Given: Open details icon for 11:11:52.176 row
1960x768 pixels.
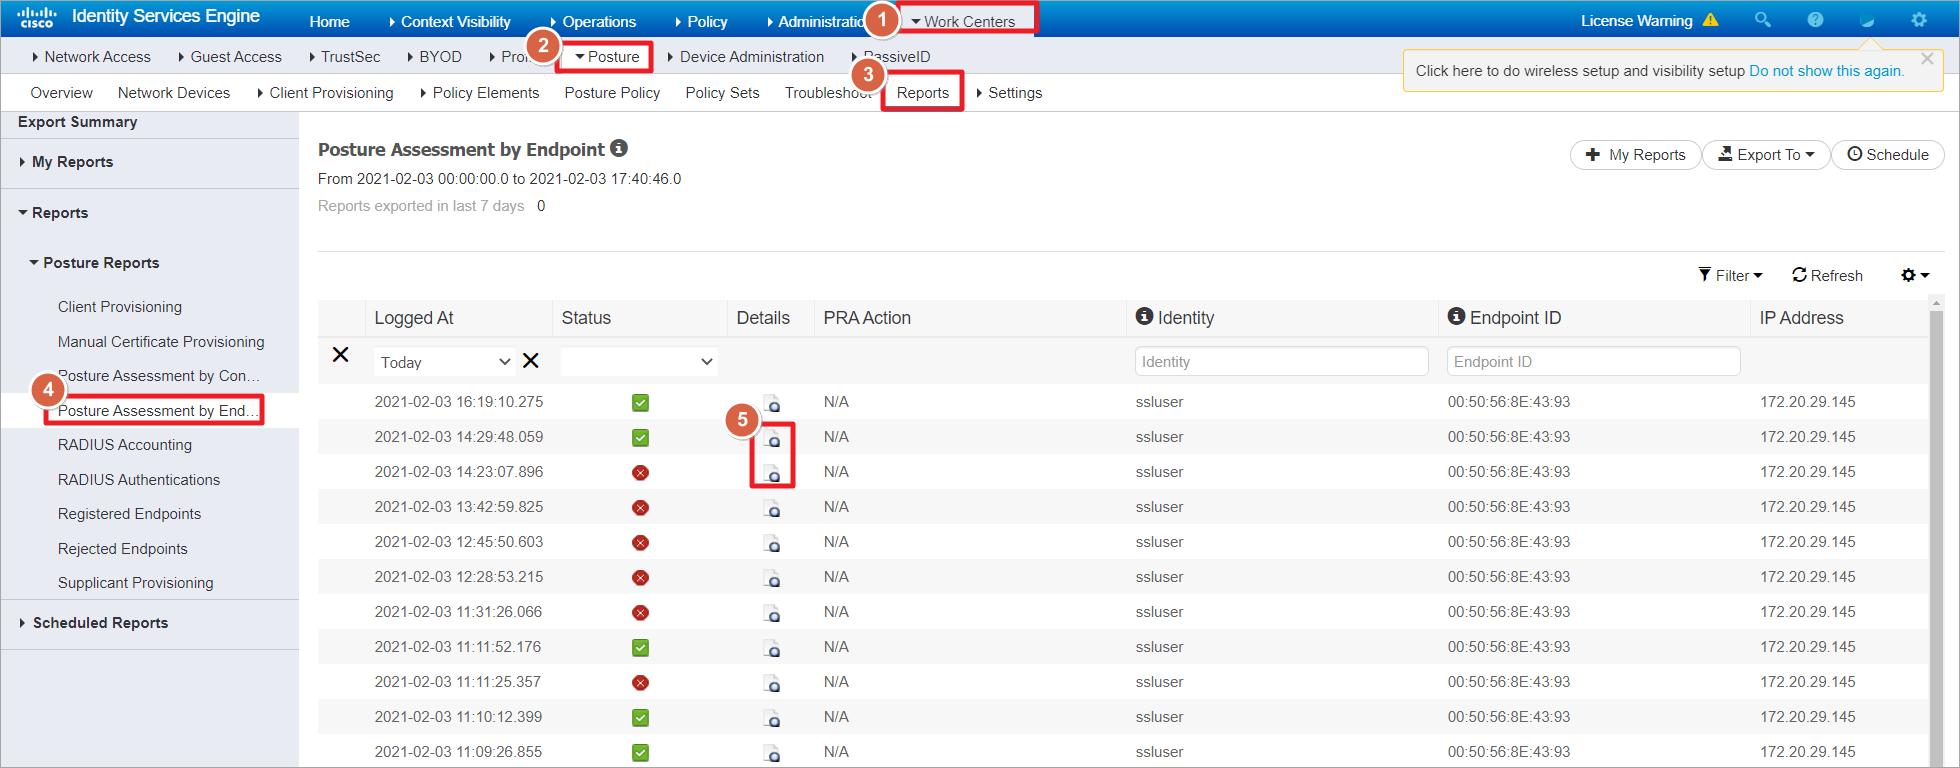Looking at the screenshot, I should coord(772,648).
